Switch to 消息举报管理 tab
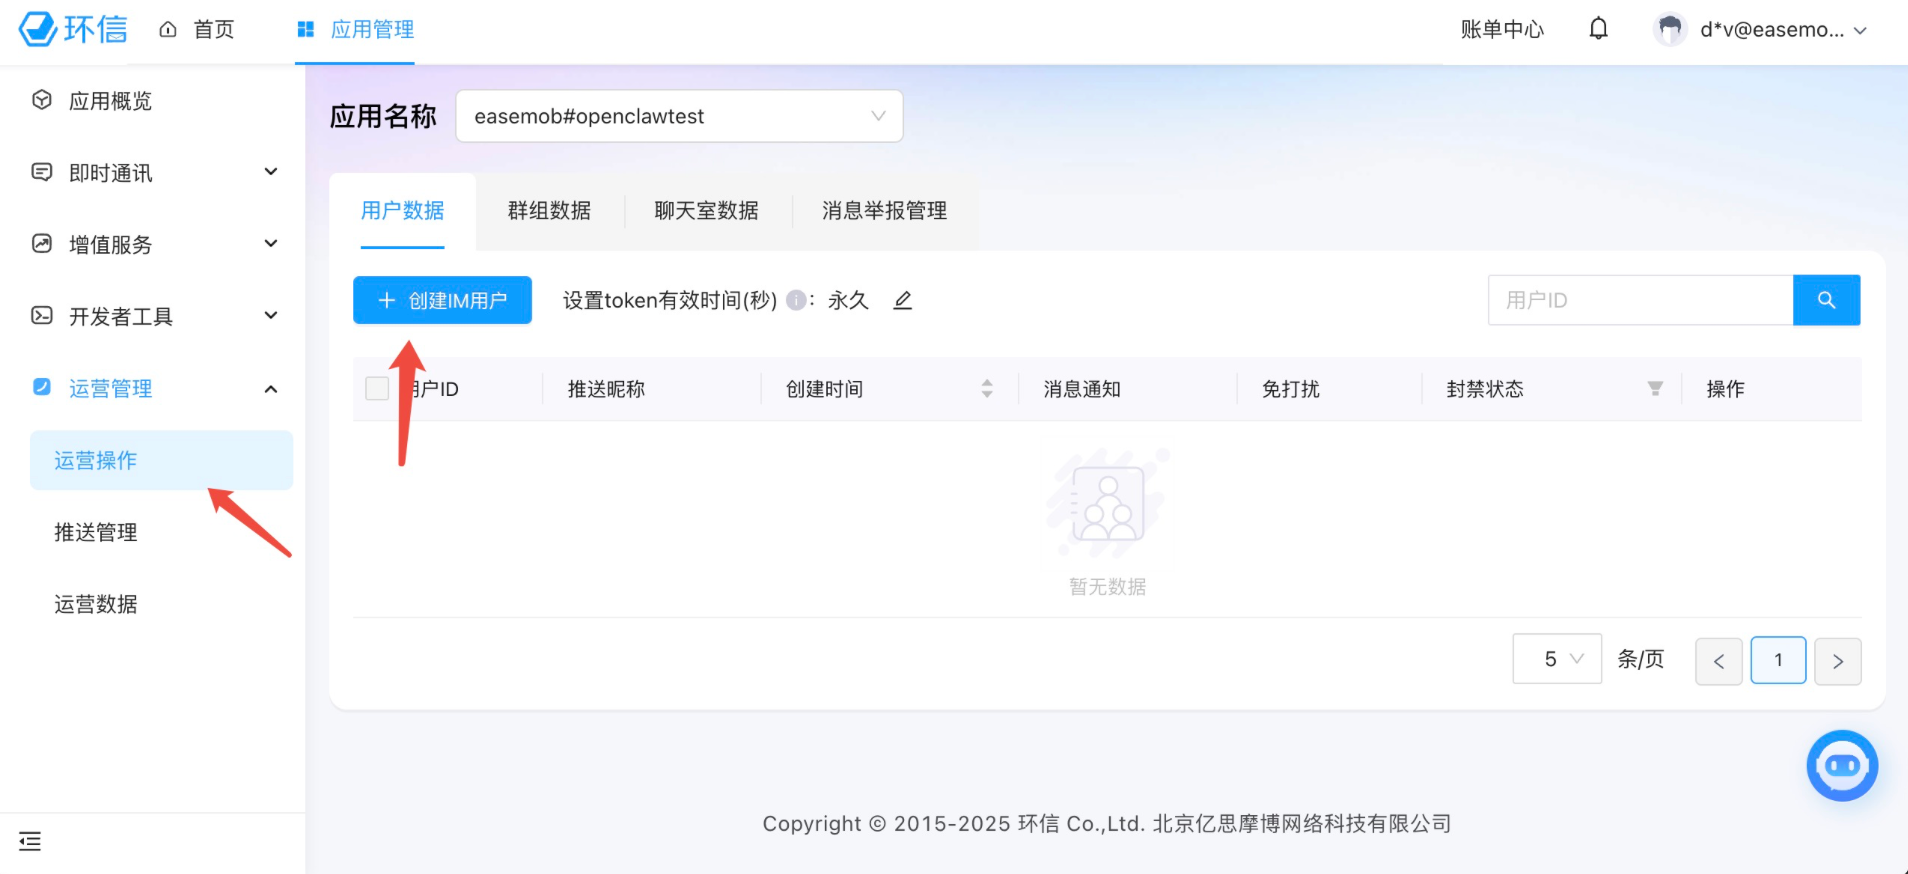Image resolution: width=1908 pixels, height=874 pixels. pyautogui.click(x=884, y=211)
